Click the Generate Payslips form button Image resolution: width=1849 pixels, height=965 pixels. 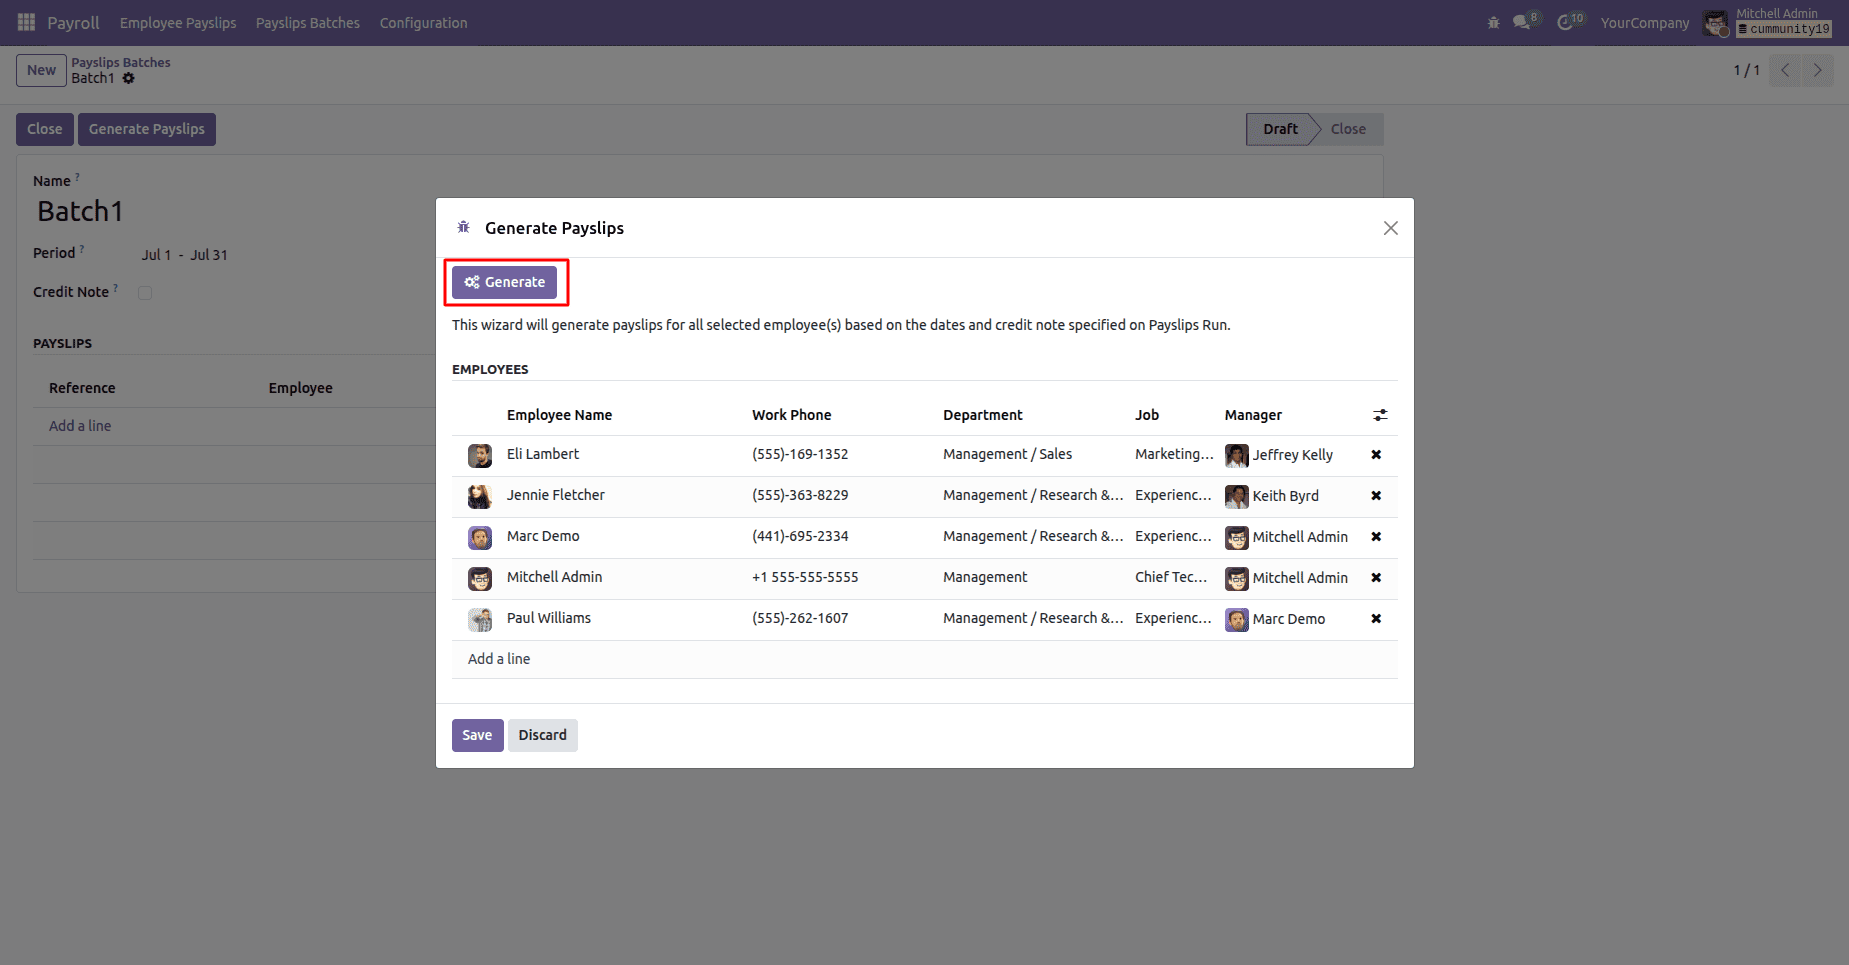coord(147,129)
